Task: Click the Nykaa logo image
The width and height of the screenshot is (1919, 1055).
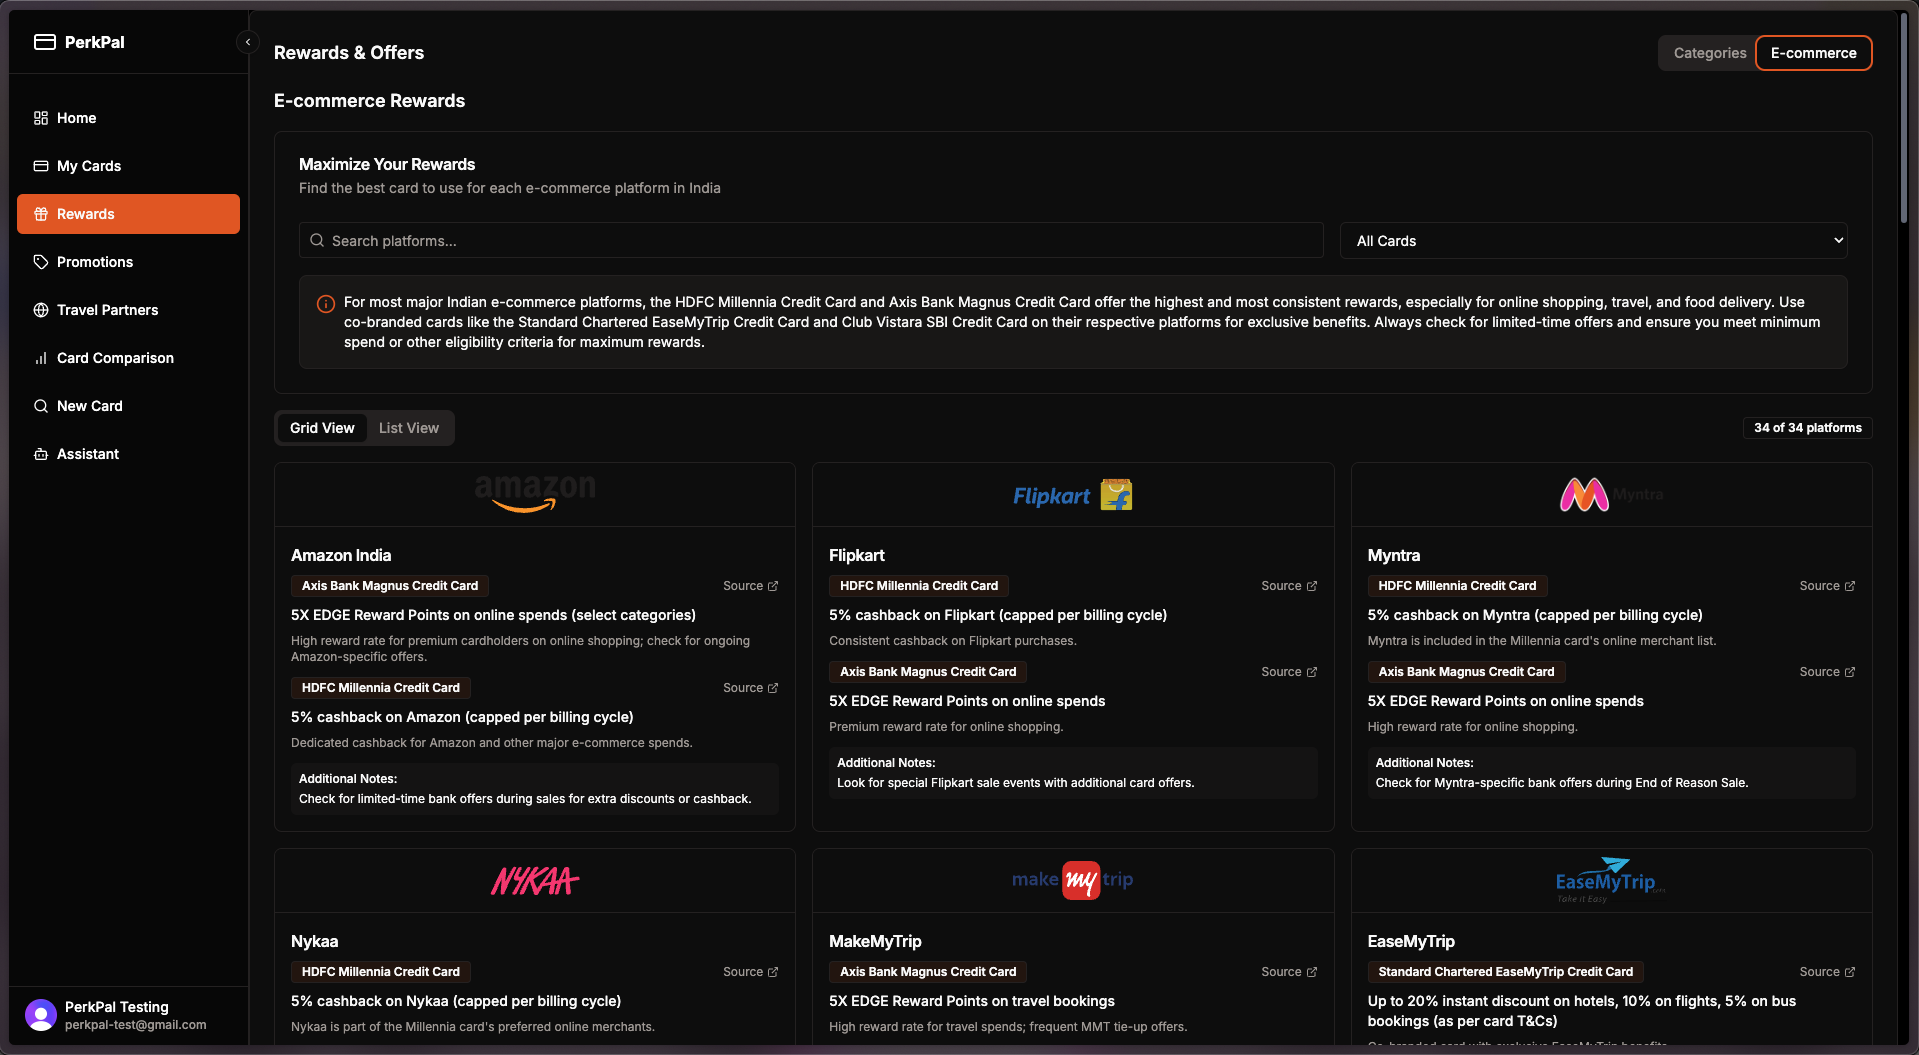Action: click(x=535, y=881)
